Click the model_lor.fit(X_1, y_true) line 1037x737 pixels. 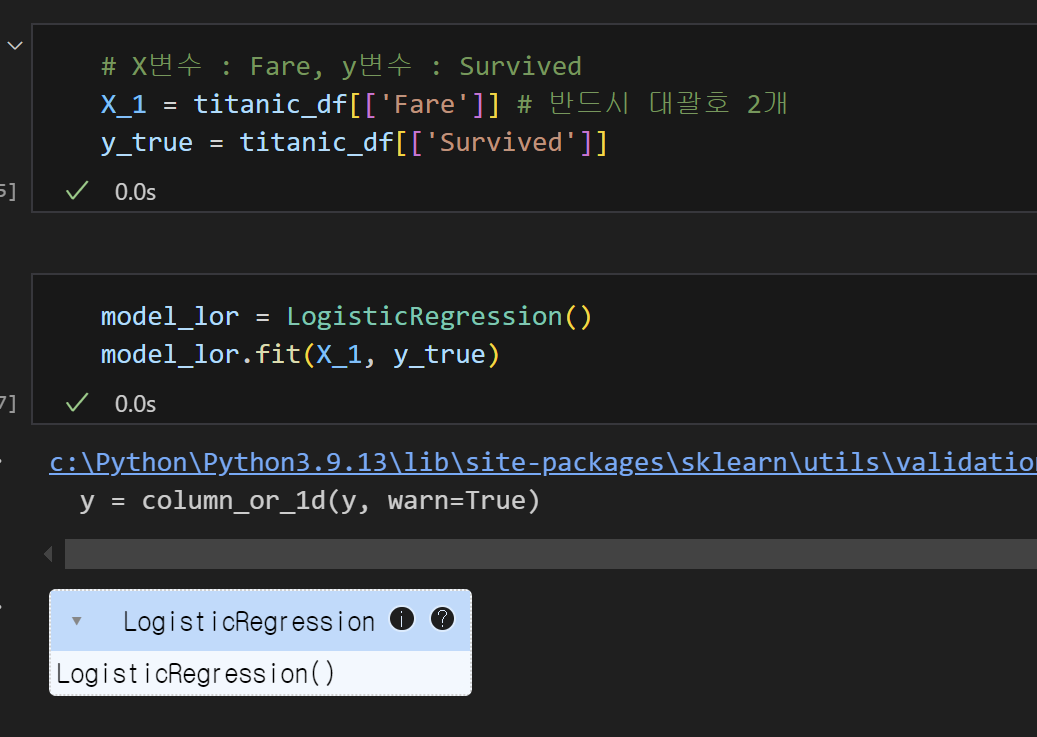pyautogui.click(x=300, y=355)
